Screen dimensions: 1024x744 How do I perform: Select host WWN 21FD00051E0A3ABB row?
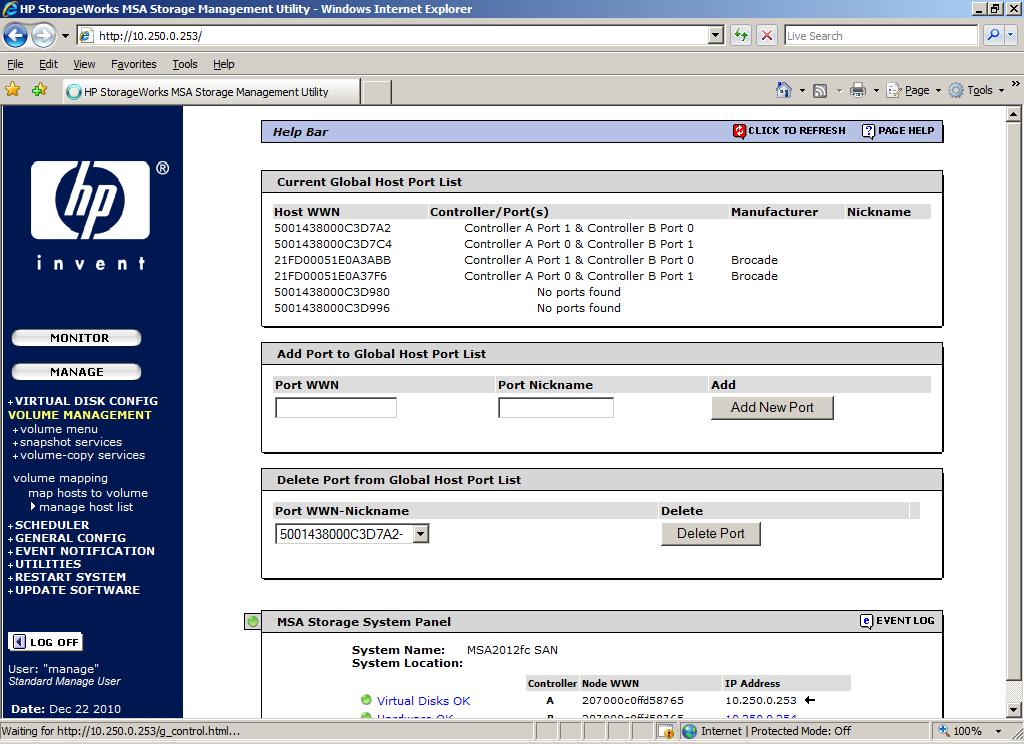tap(601, 260)
